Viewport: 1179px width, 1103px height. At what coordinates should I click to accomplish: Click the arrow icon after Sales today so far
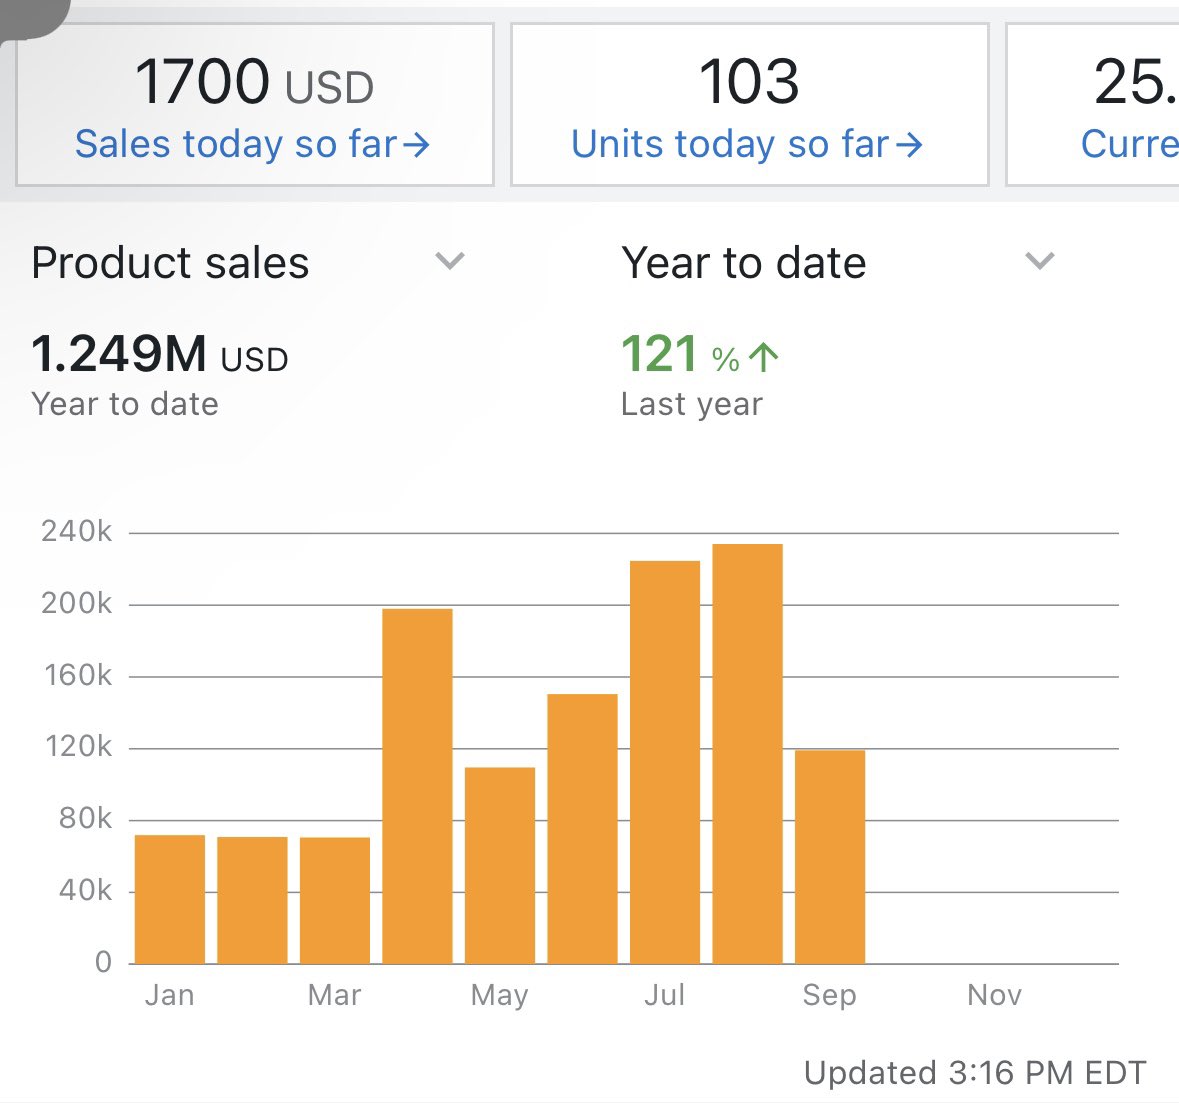coord(416,144)
